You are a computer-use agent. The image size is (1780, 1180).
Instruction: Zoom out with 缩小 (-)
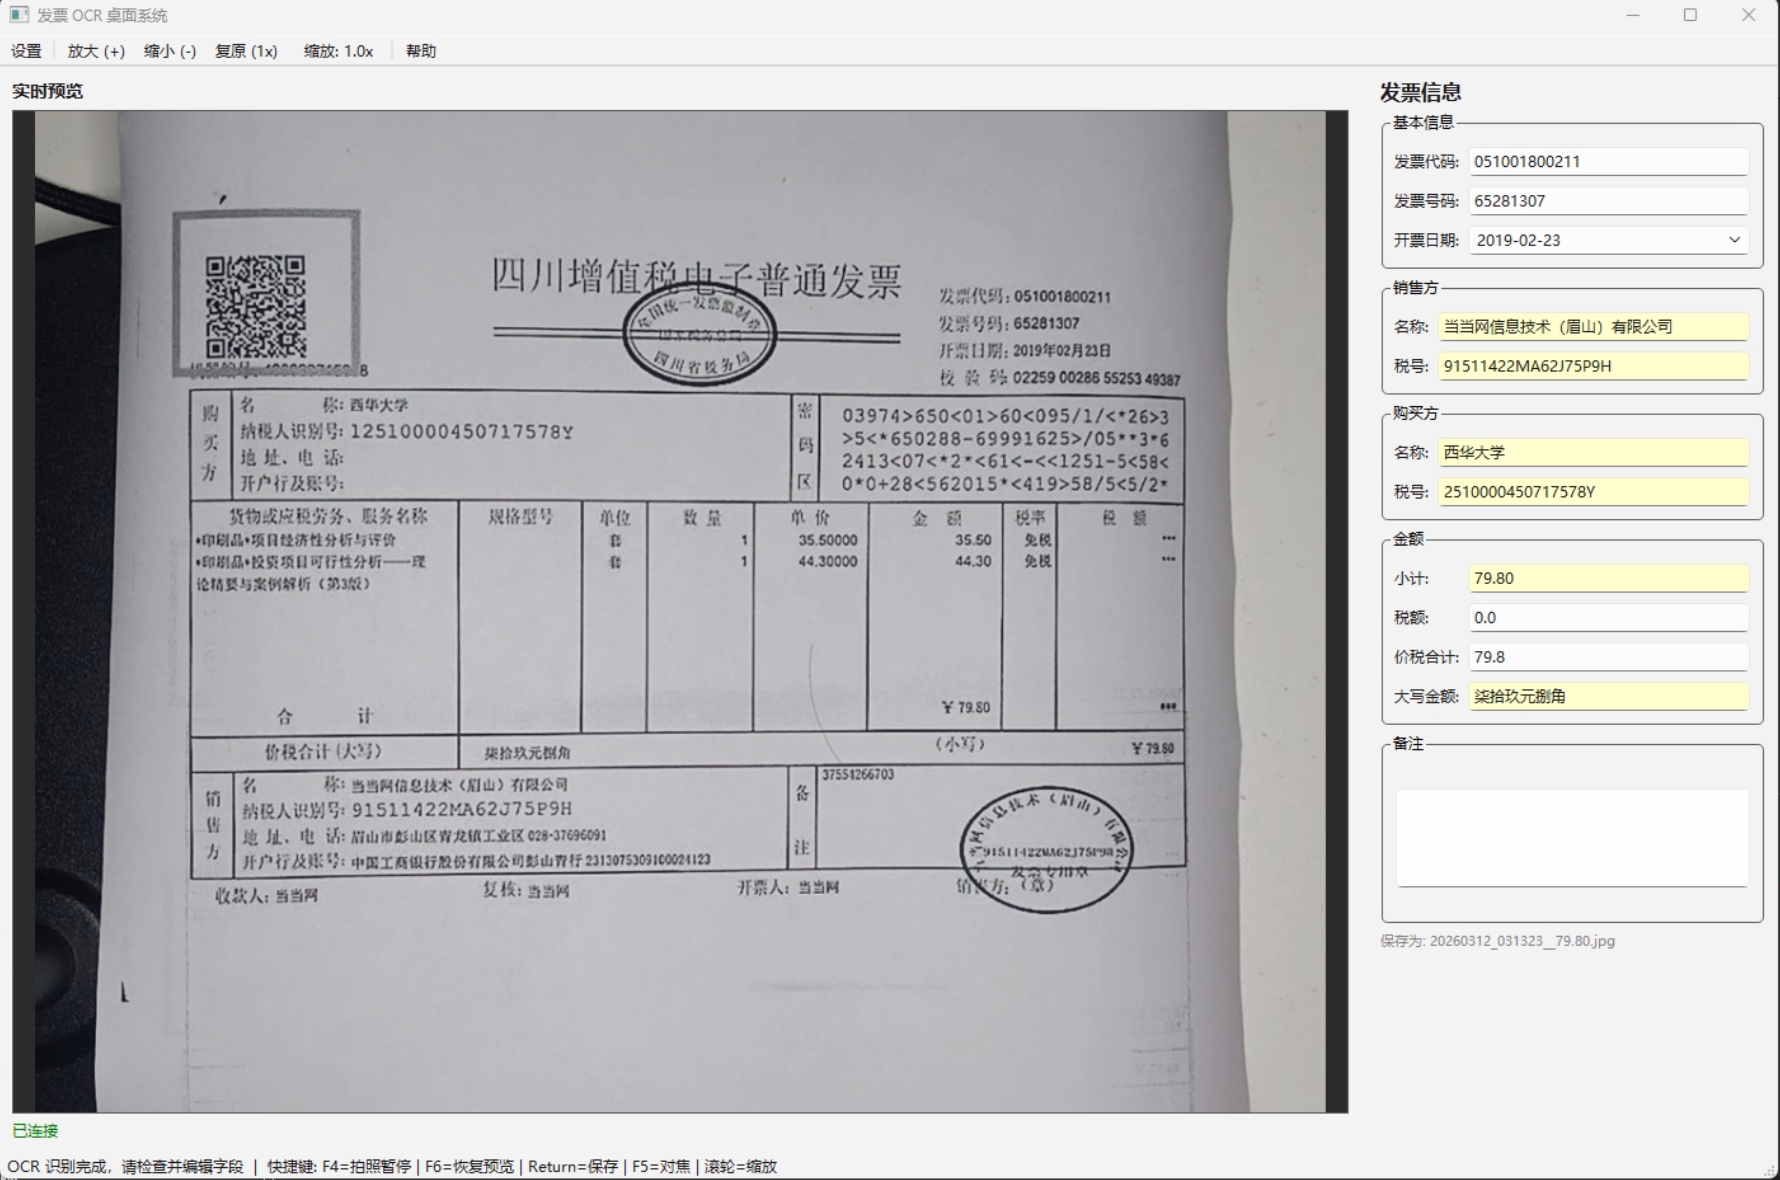coord(169,50)
